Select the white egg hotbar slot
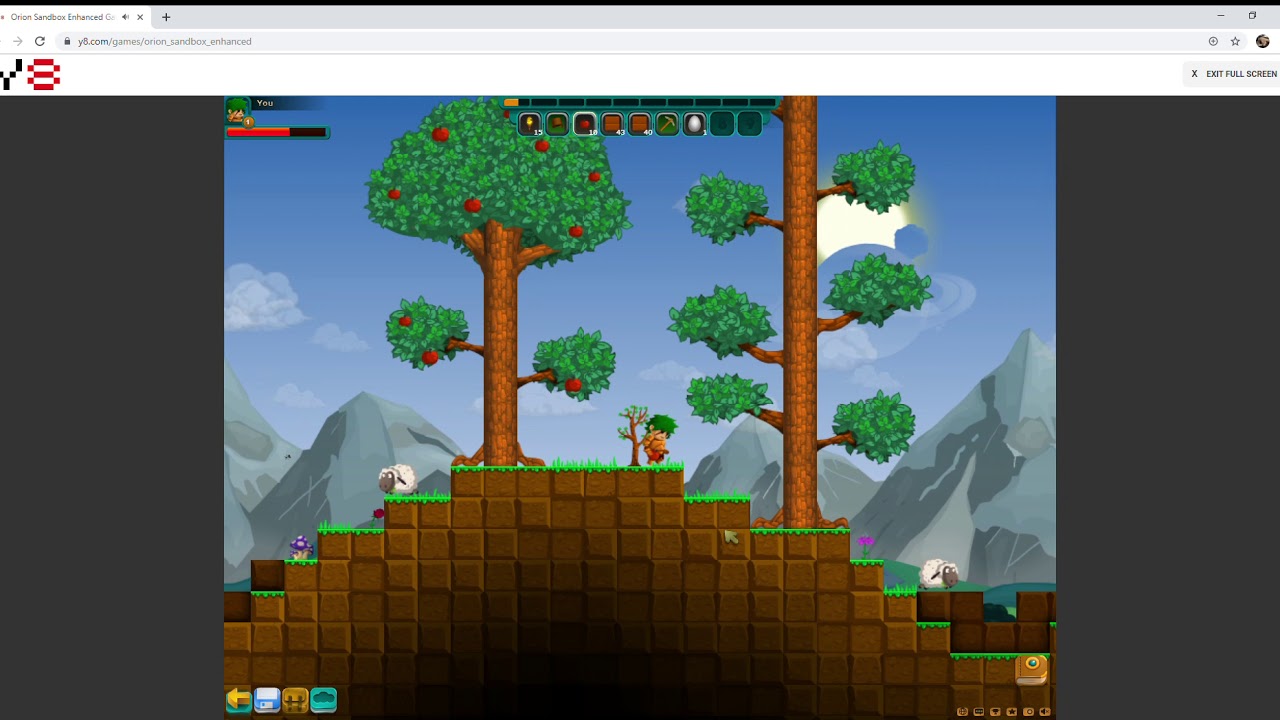This screenshot has height=720, width=1280. tap(694, 124)
